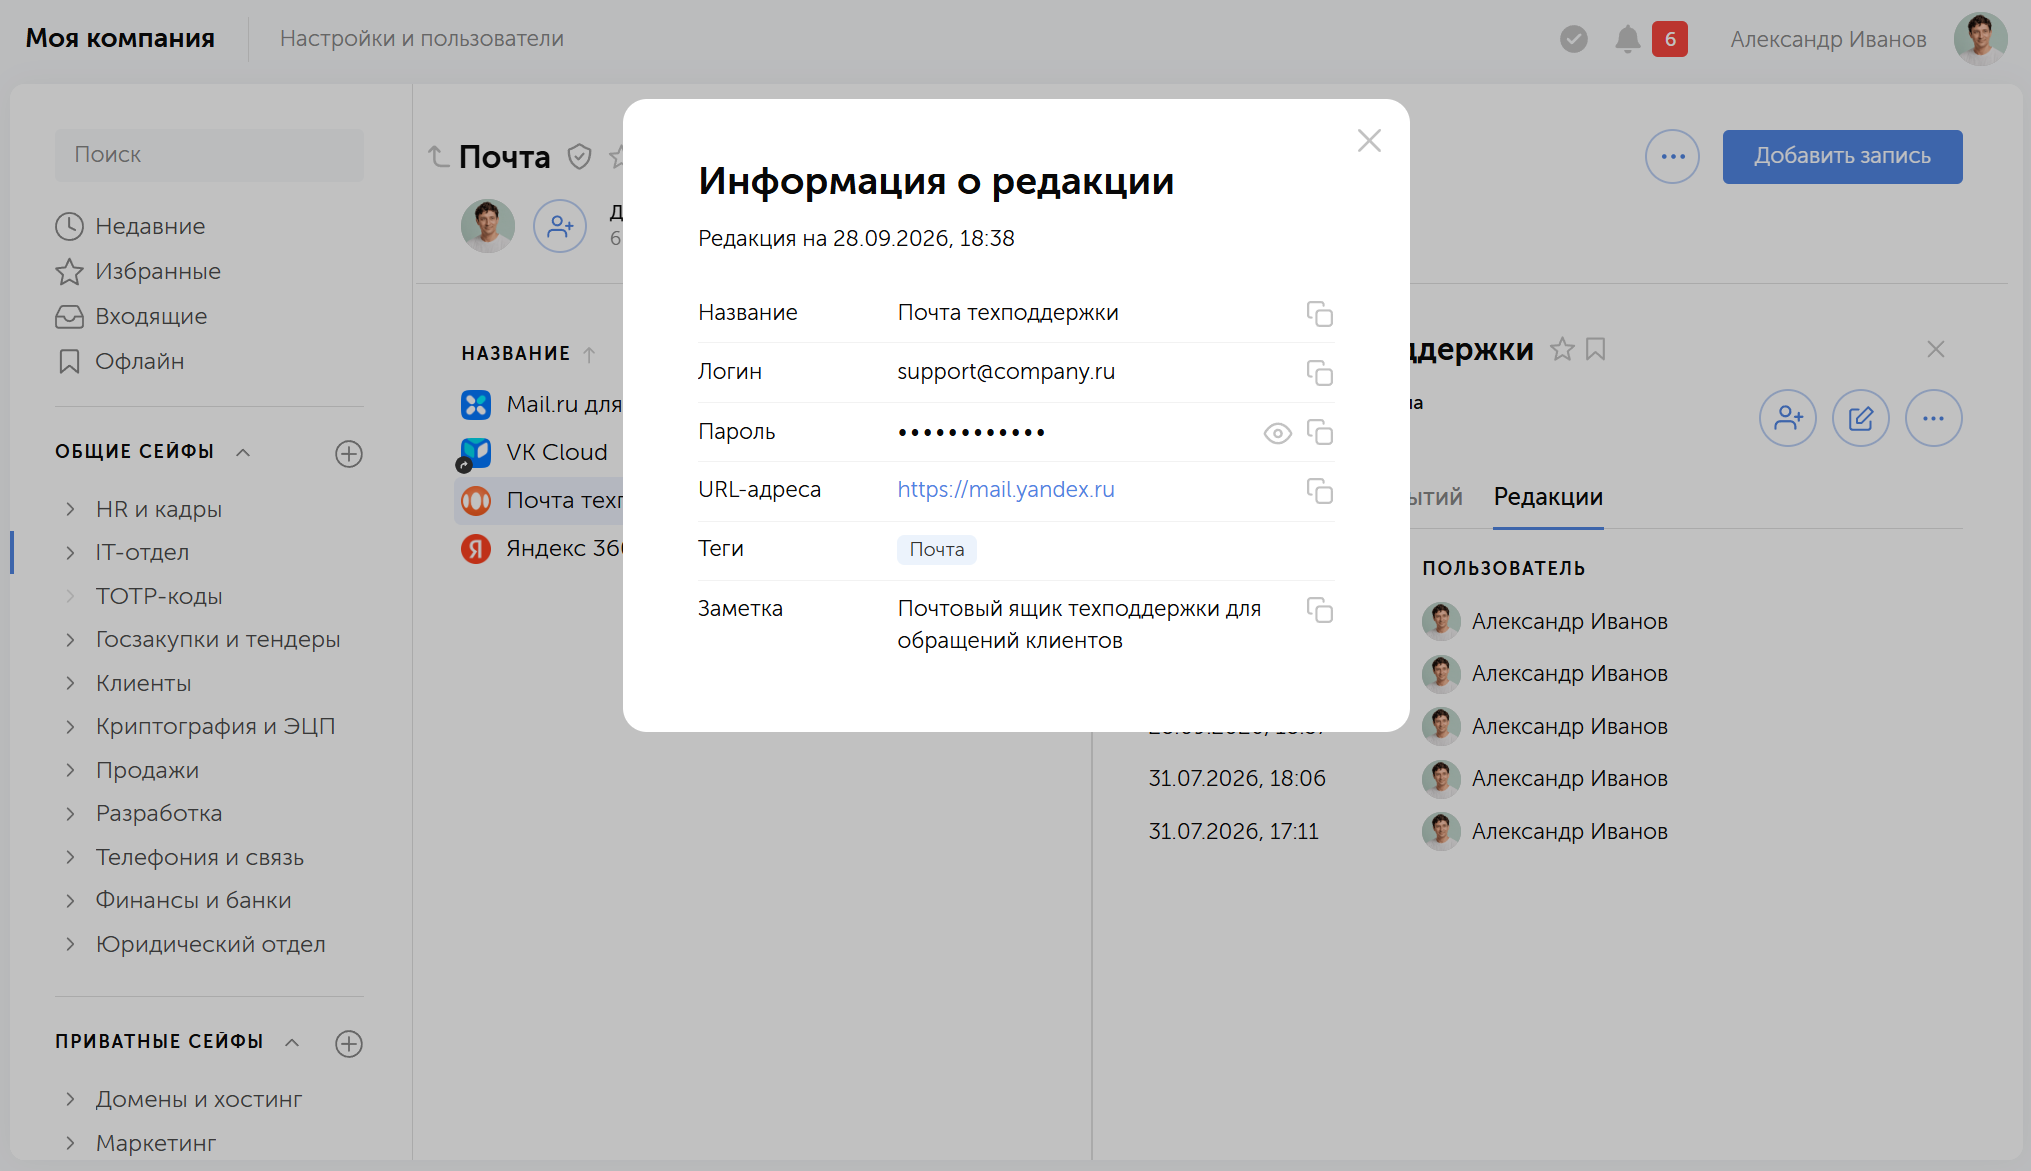
Task: Close the record details panel
Action: [1936, 349]
